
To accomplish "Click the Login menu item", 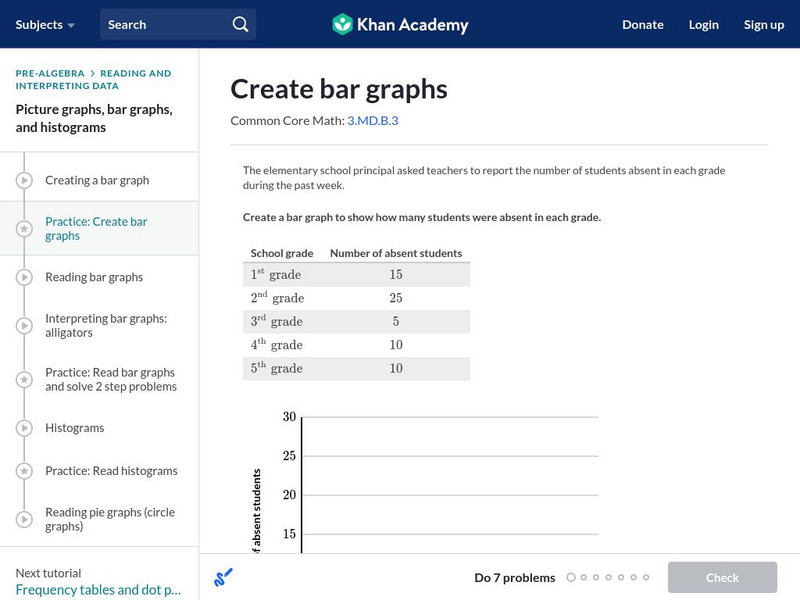I will point(703,24).
